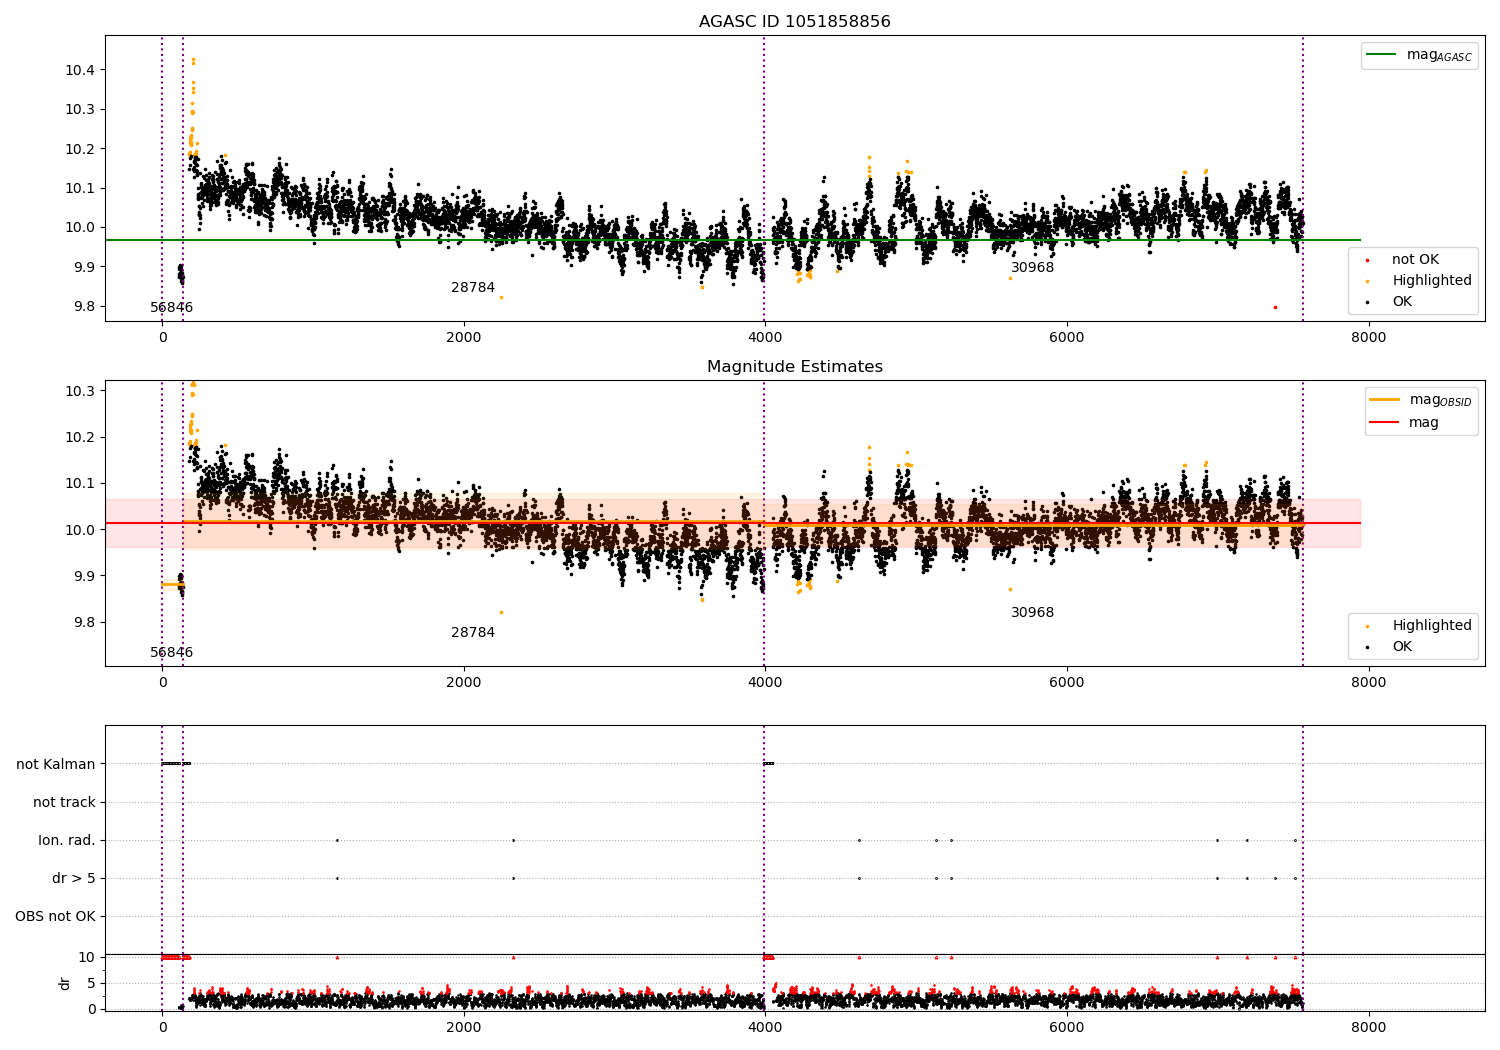The width and height of the screenshot is (1500, 1050).
Task: Click the 9.8 y-axis tick in top plot
Action: [x=84, y=307]
